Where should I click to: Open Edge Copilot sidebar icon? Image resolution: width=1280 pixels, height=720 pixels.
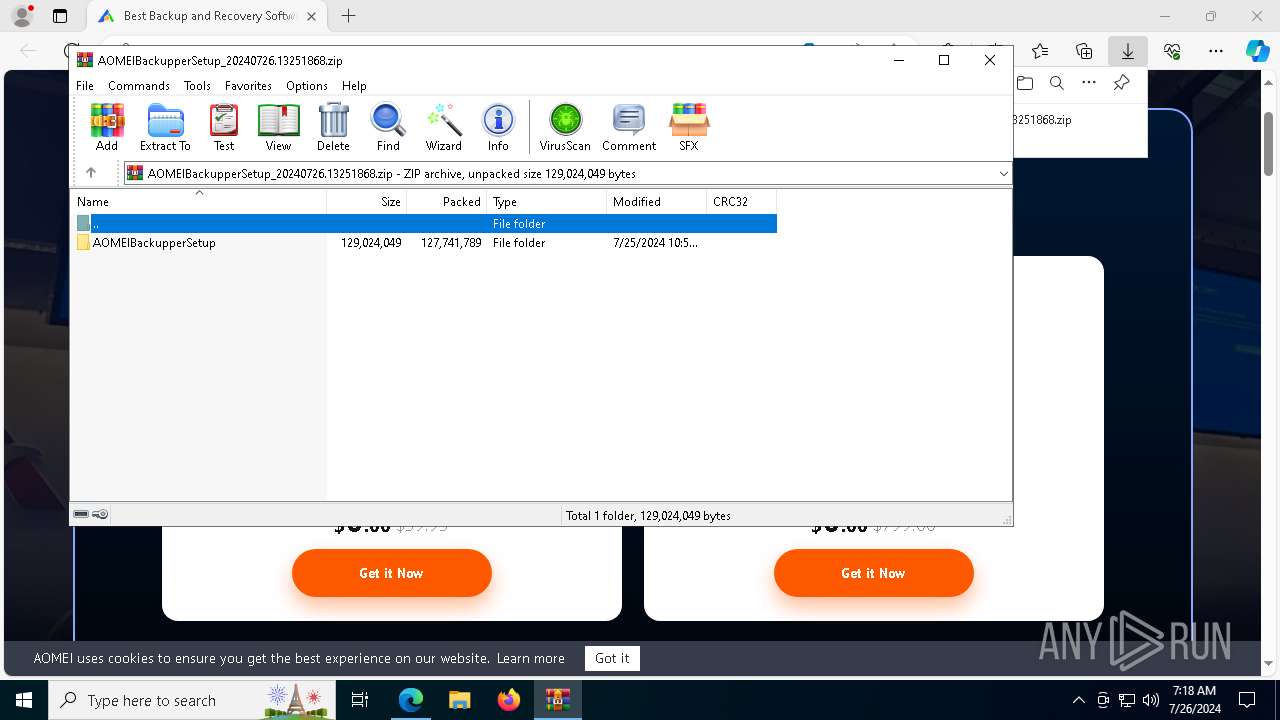(1257, 51)
